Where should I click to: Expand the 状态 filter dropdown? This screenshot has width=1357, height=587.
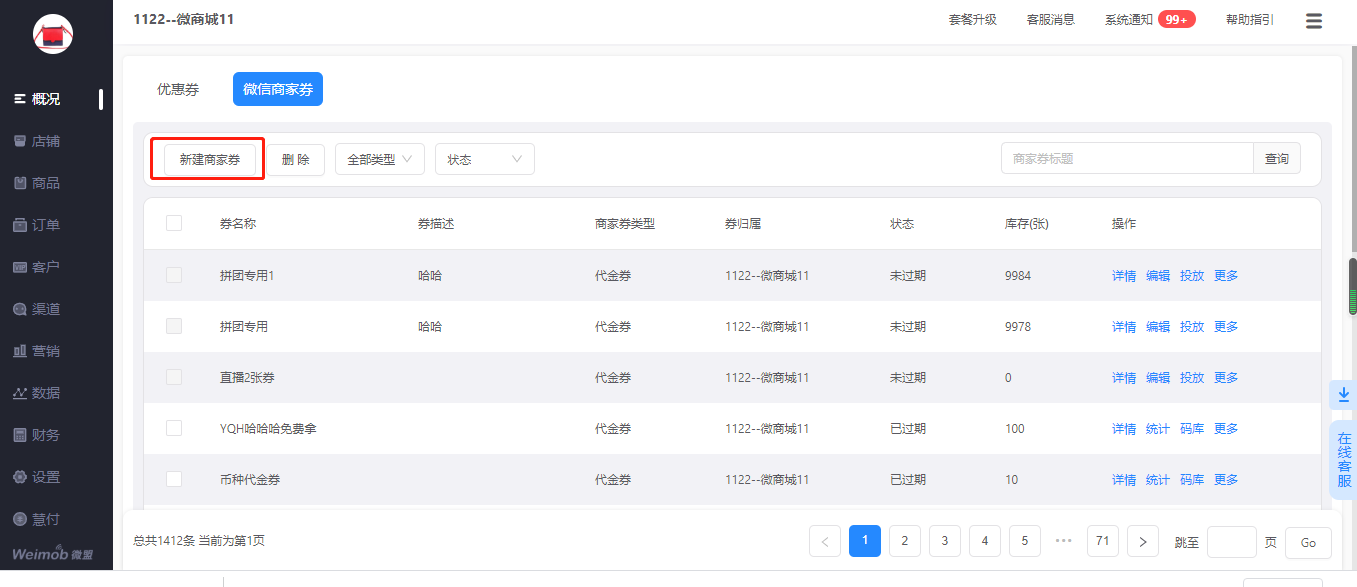(485, 159)
